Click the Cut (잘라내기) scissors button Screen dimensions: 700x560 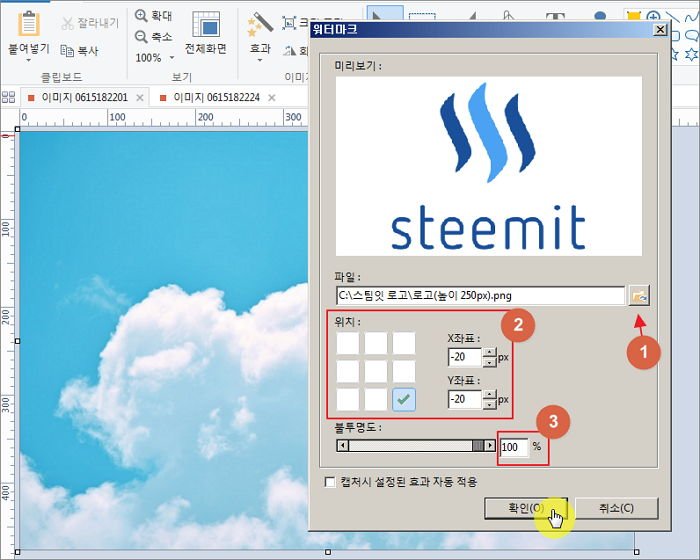(90, 23)
